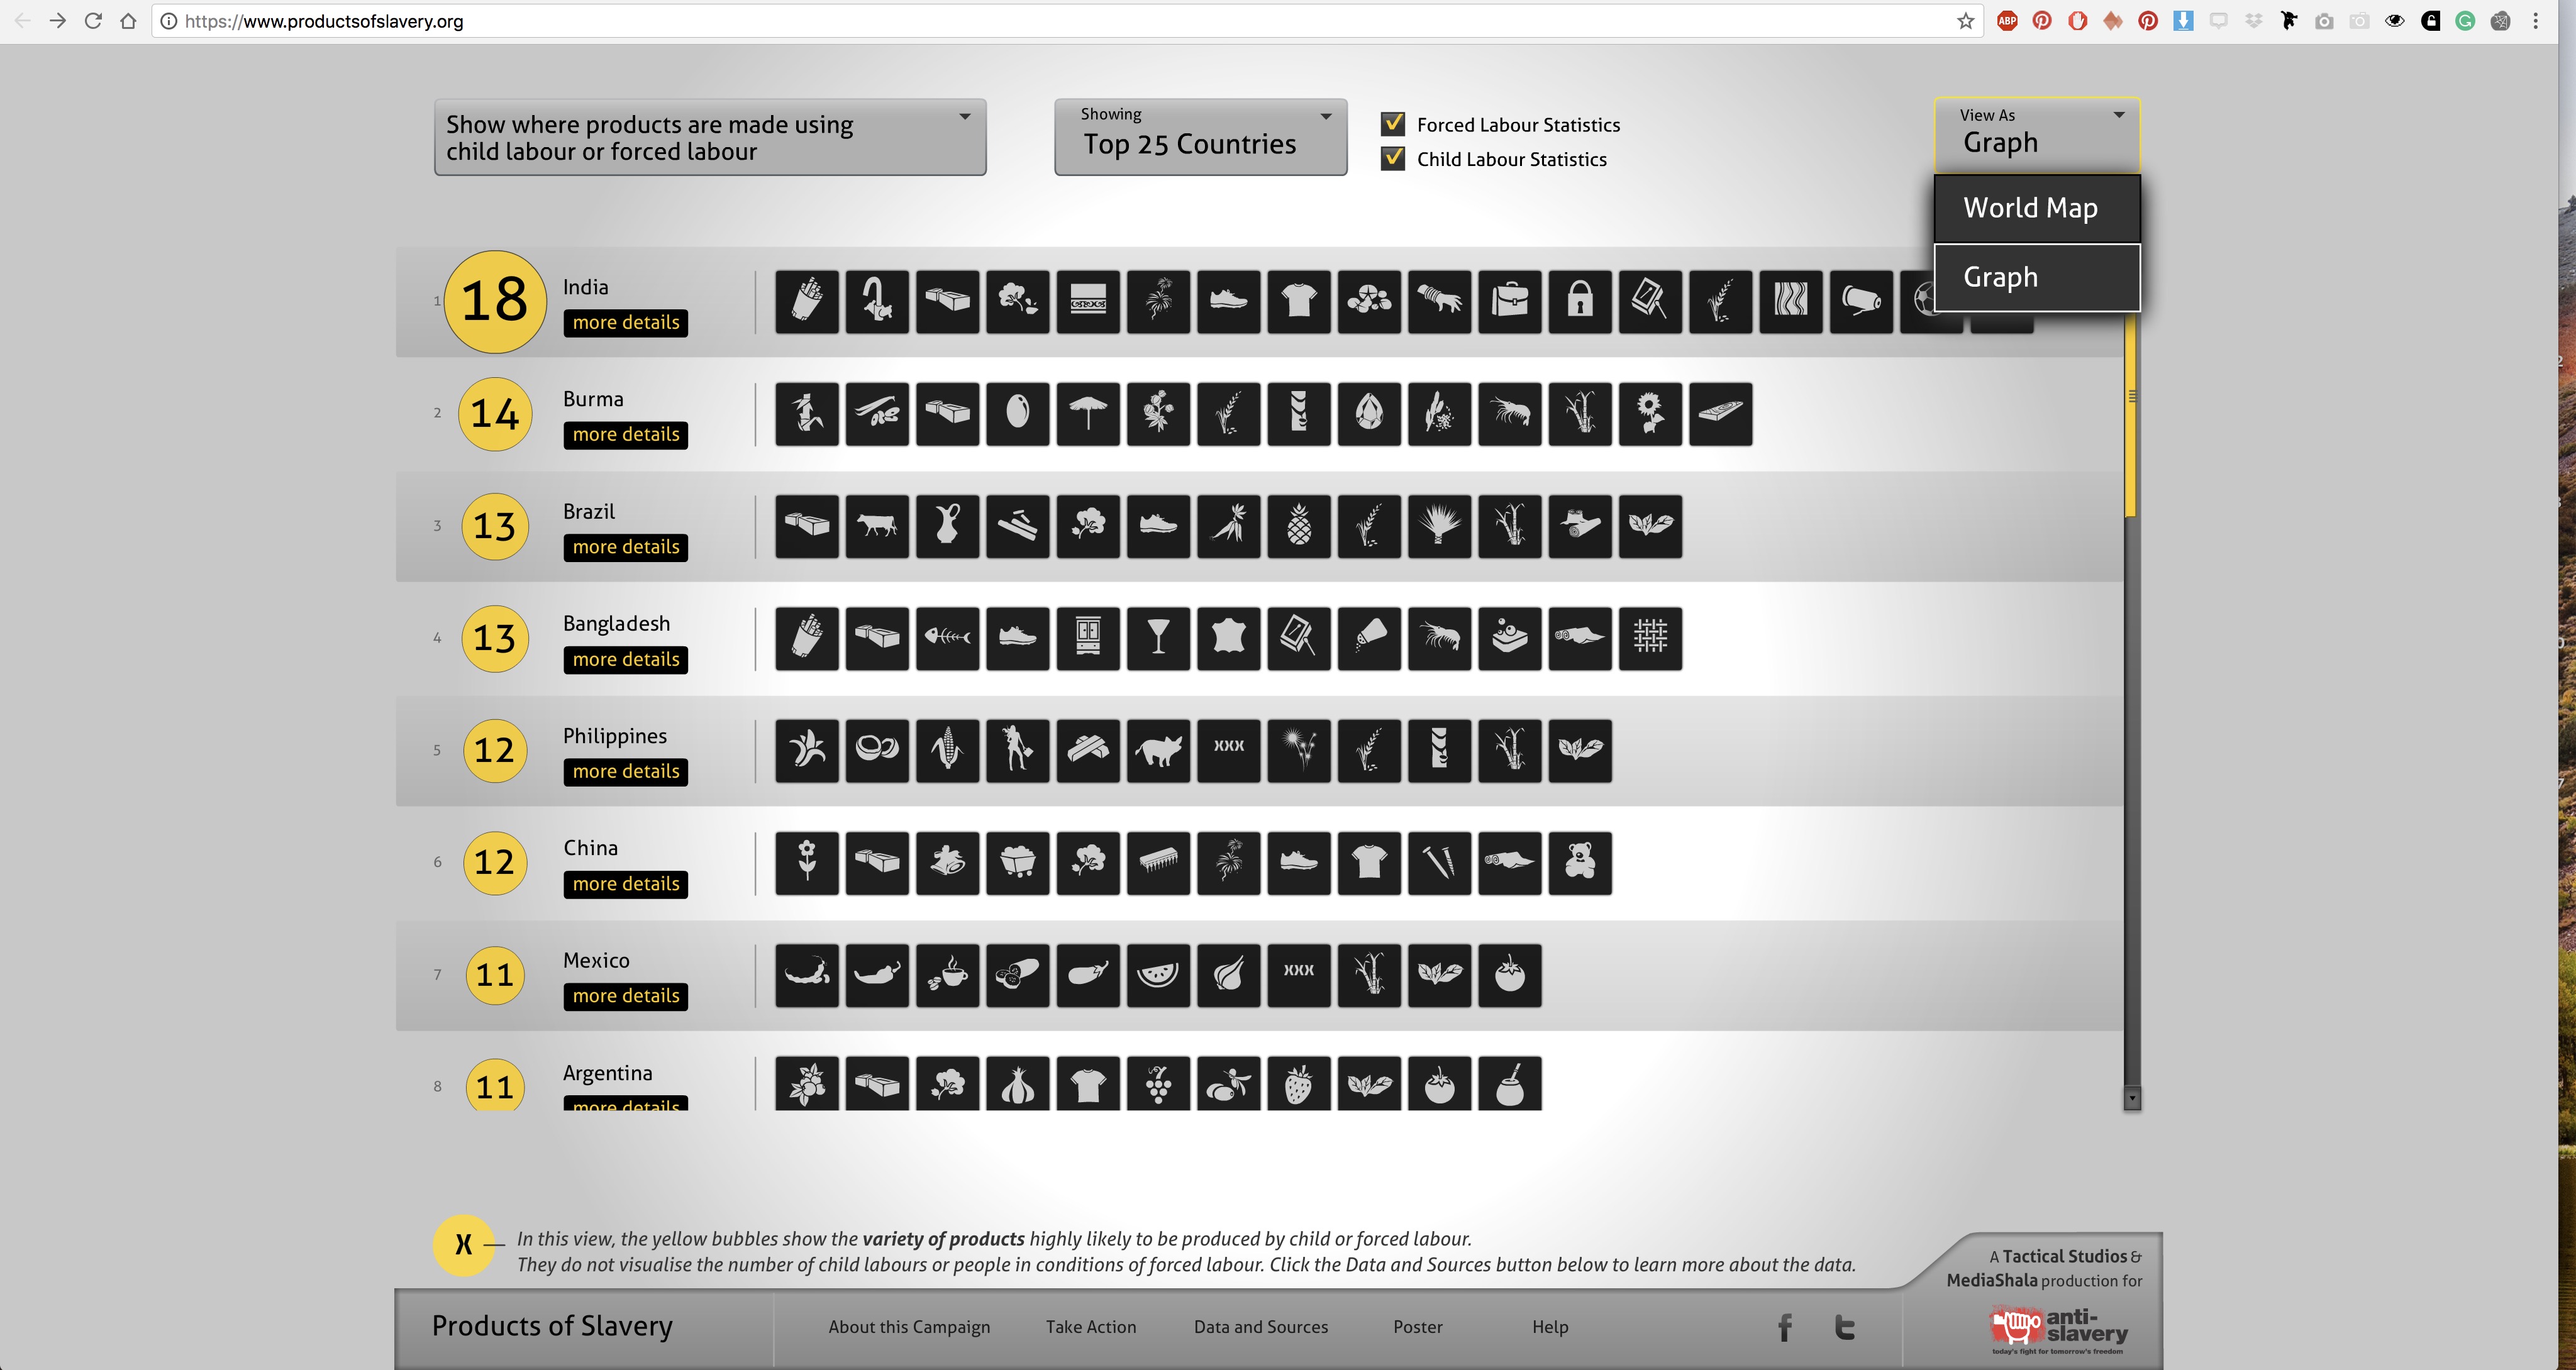The image size is (2576, 1370).
Task: Click the yerba mate gourd icon for Argentina
Action: coord(1510,1084)
